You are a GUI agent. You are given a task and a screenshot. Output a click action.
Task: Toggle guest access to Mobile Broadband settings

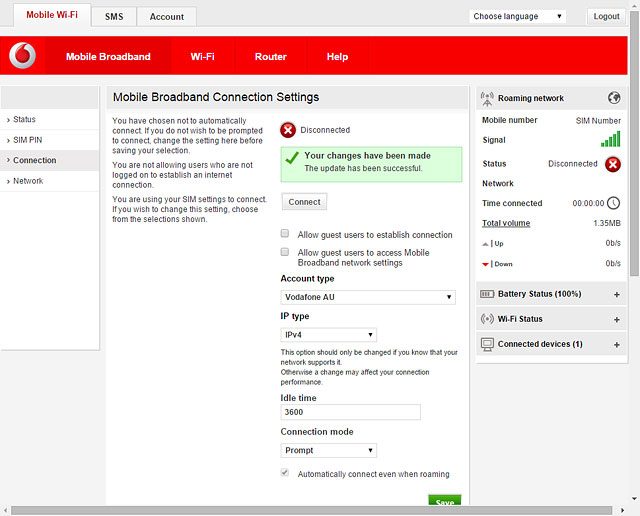click(285, 252)
